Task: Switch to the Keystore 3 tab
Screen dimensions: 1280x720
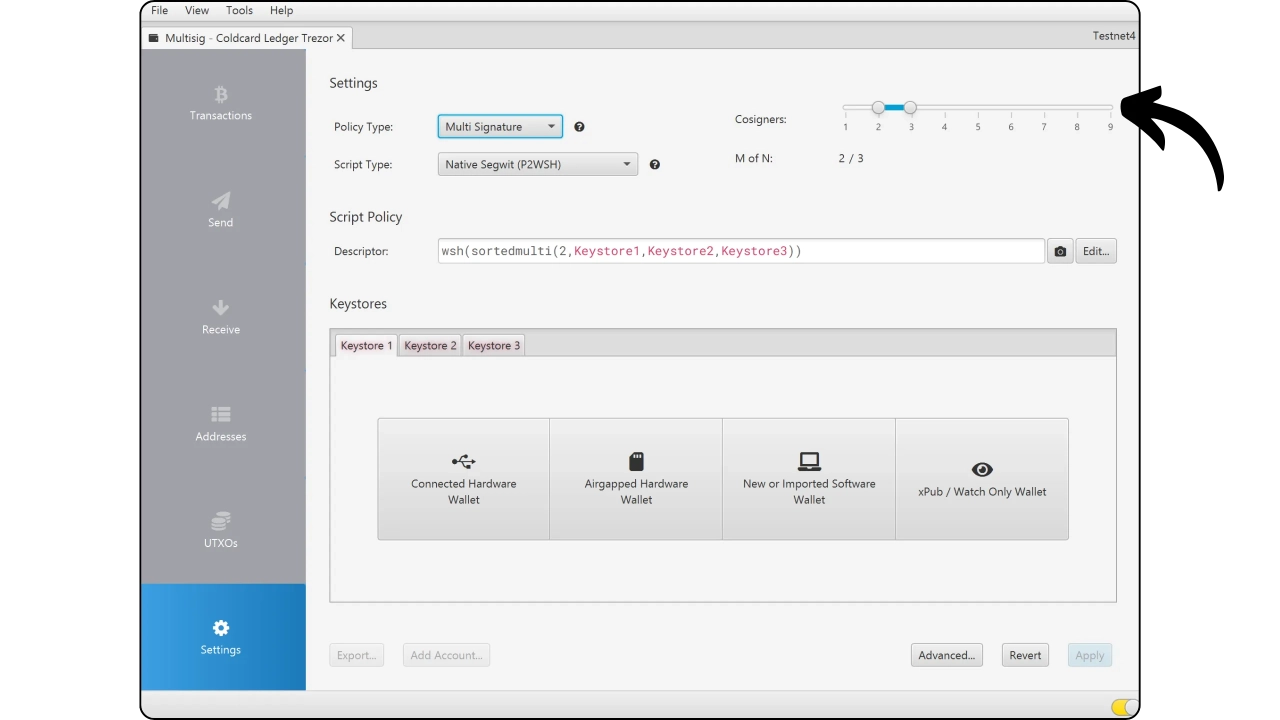Action: click(x=494, y=346)
